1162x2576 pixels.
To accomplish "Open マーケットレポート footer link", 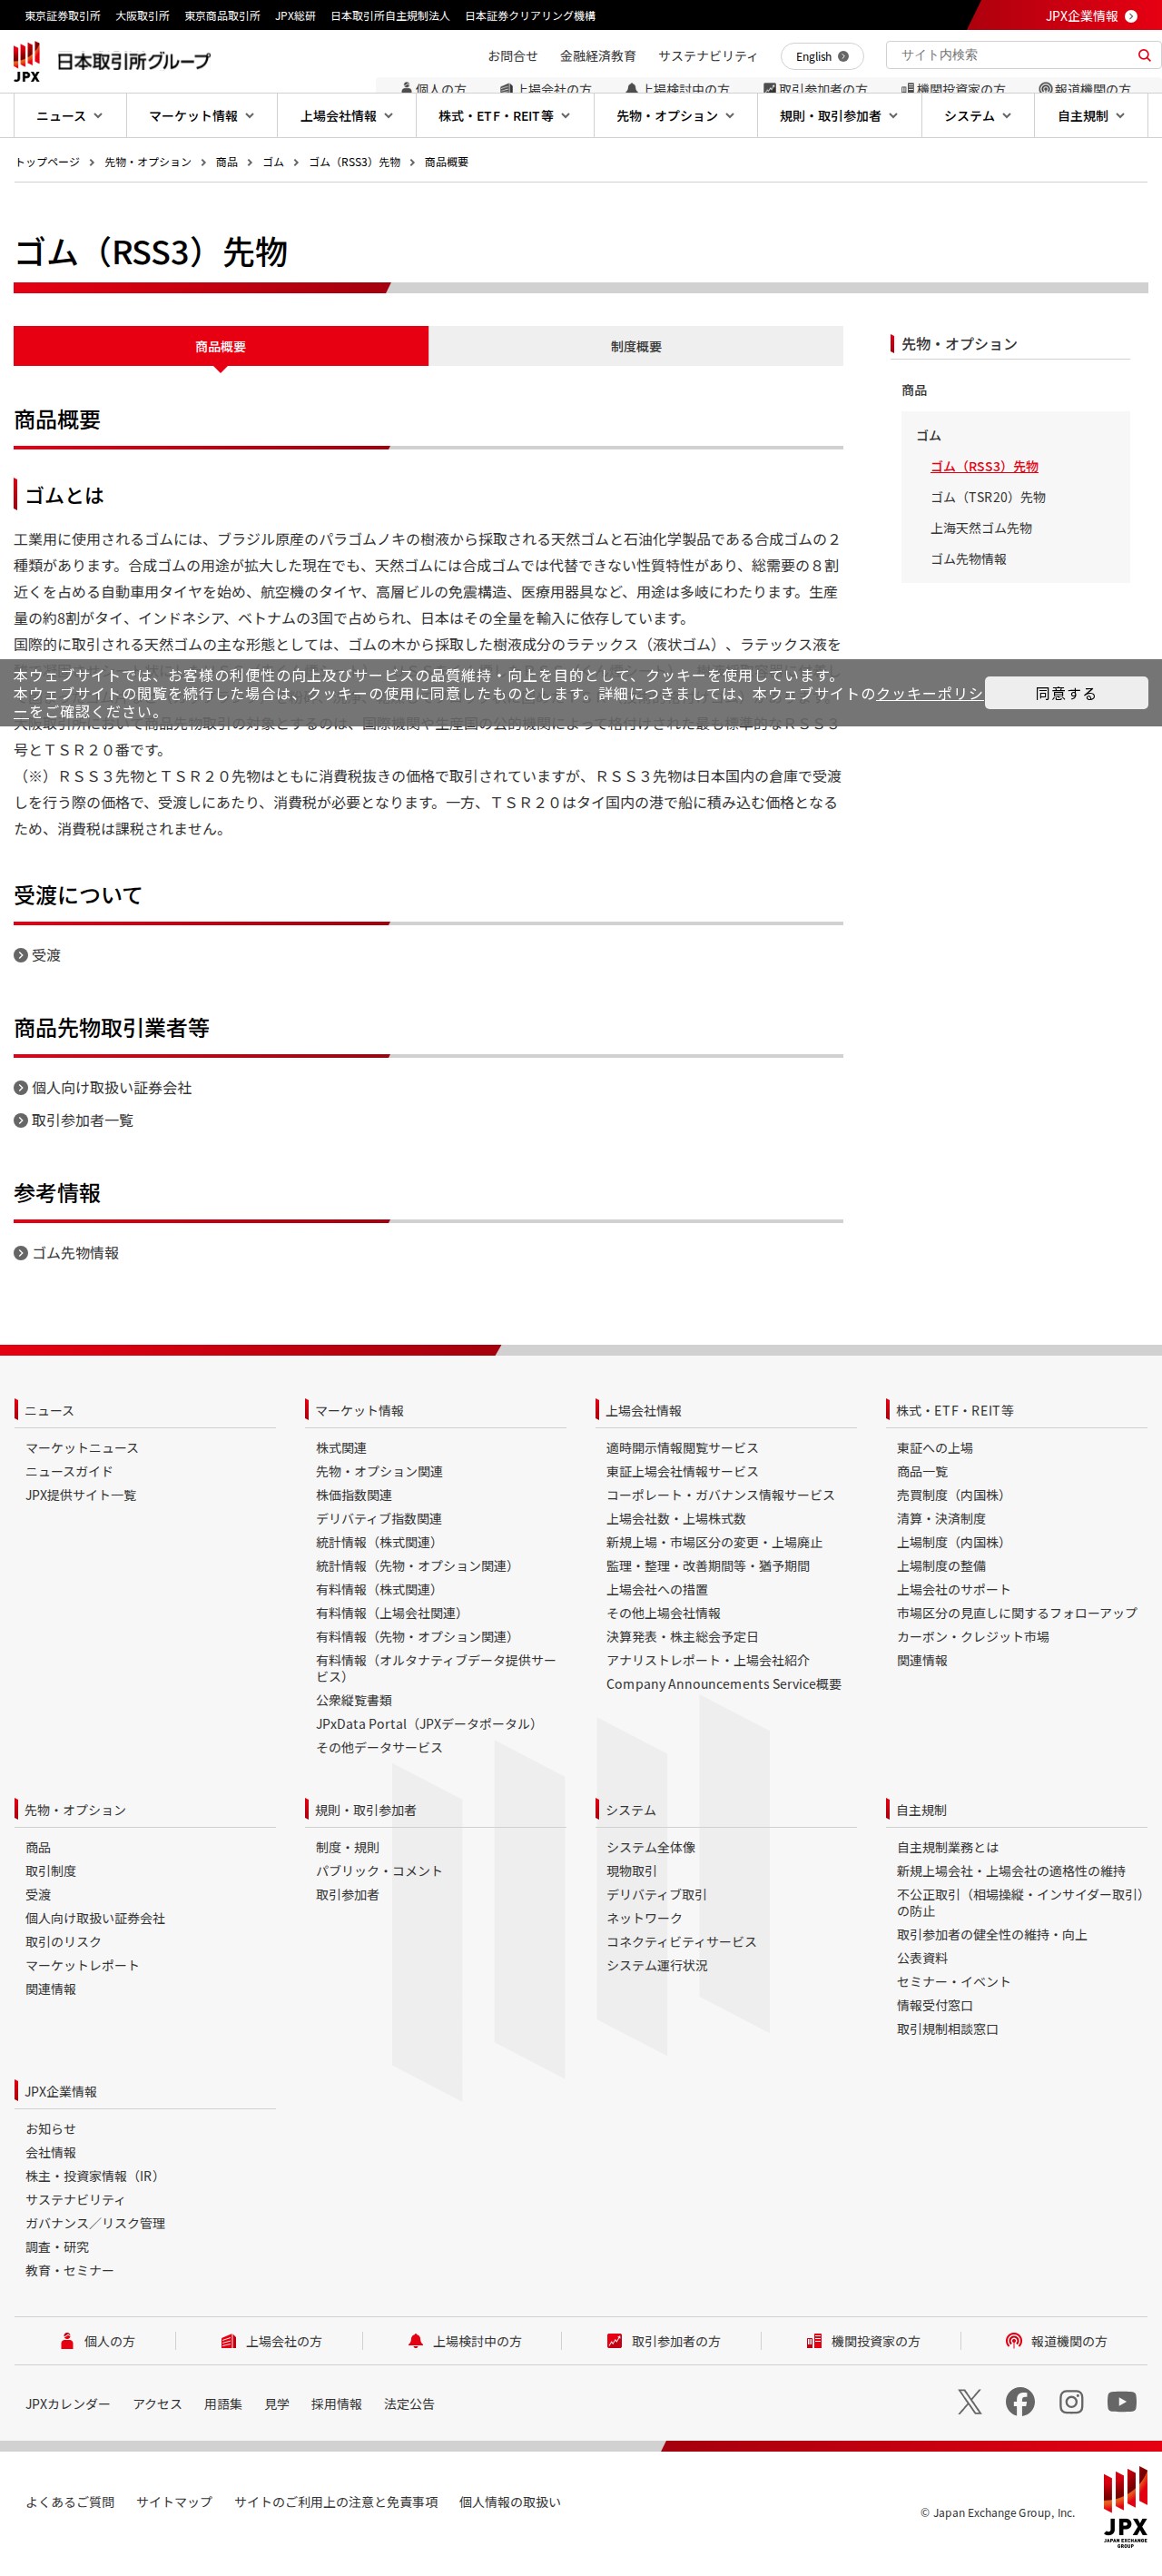I will (x=82, y=1965).
